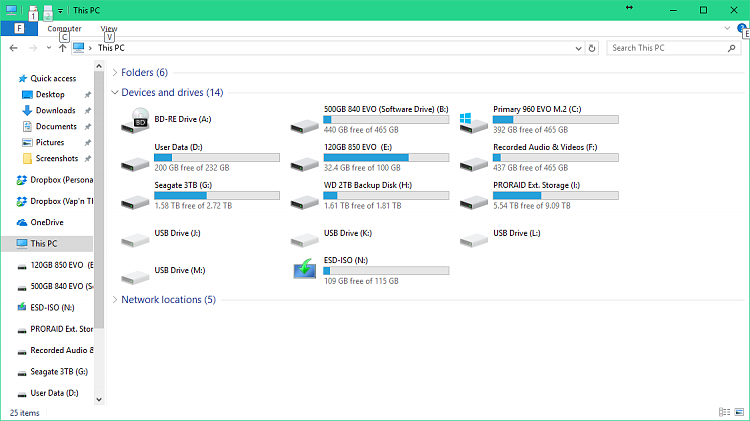Click the Search This PC field
Screen dimensions: 750x421
tap(673, 48)
